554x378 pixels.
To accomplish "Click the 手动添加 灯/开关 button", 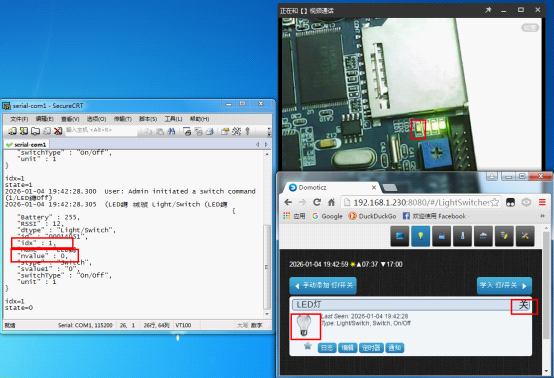I will tap(323, 285).
